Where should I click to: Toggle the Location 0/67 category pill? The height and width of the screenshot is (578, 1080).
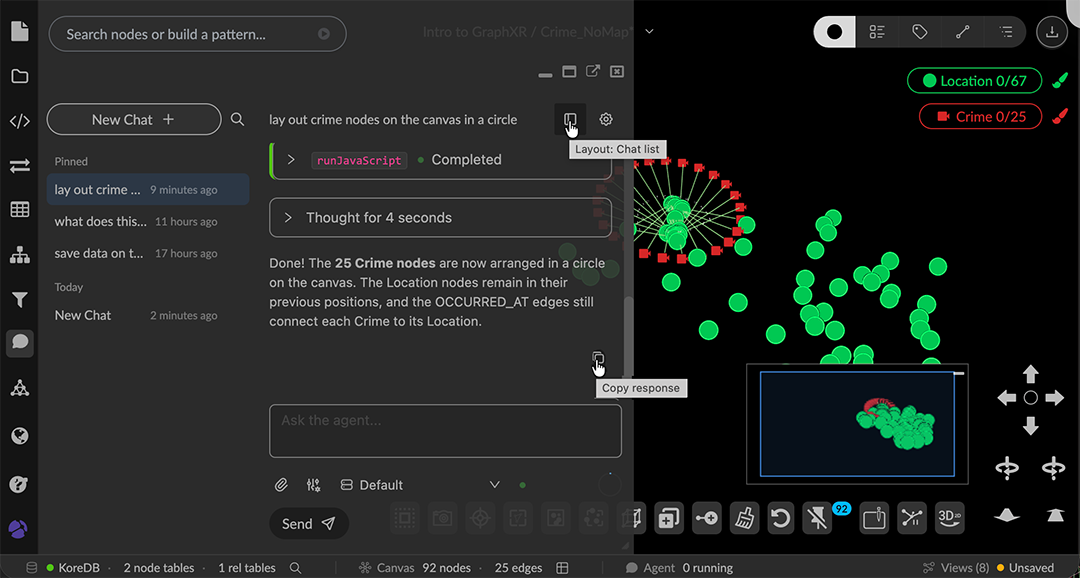coord(974,81)
